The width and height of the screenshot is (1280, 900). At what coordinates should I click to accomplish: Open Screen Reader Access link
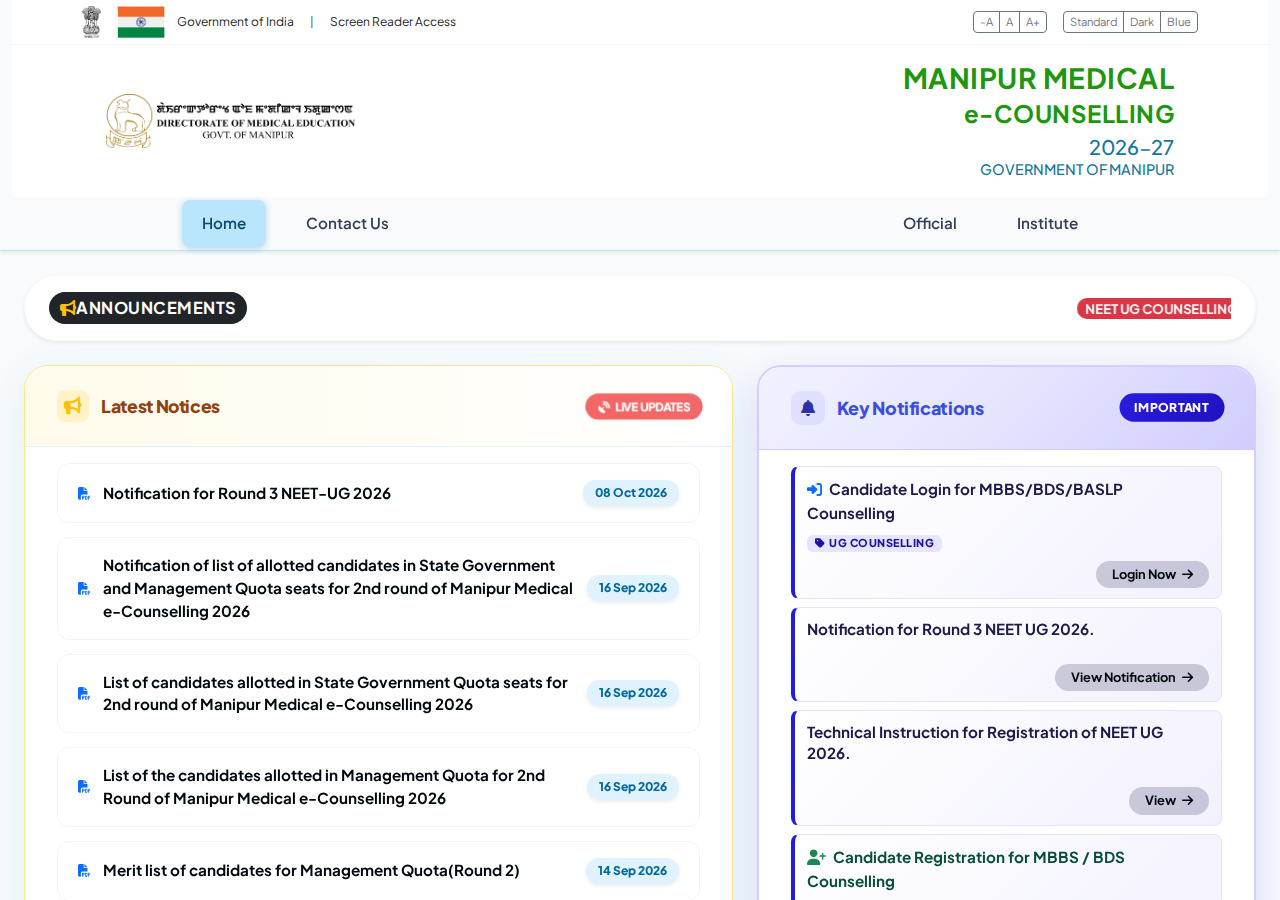pos(393,22)
